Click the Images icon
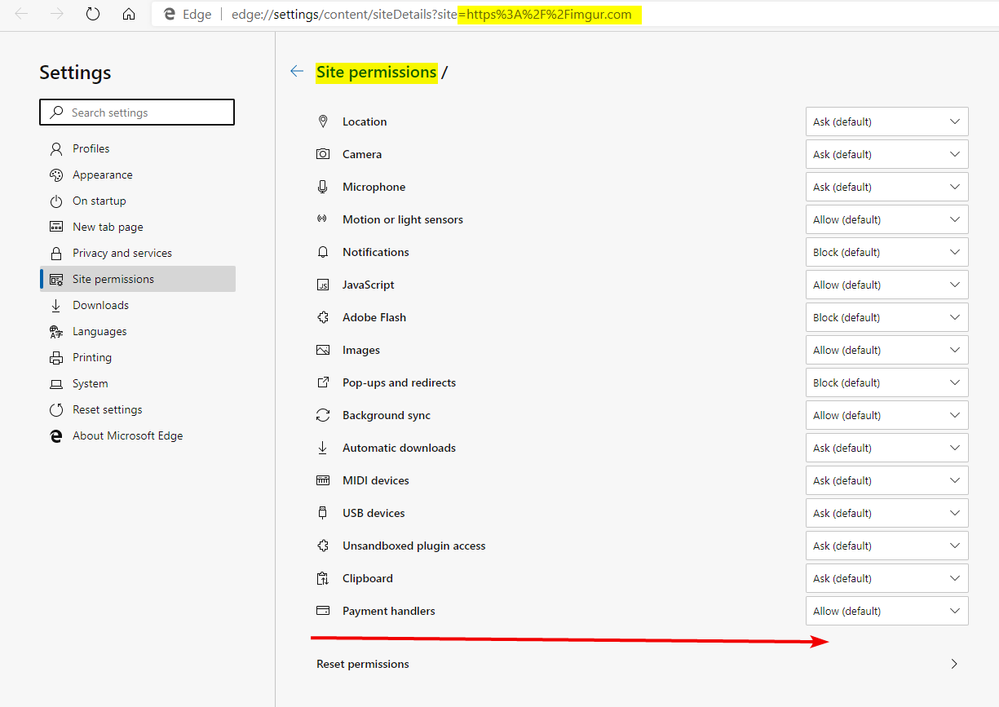The height and width of the screenshot is (707, 999). 323,350
